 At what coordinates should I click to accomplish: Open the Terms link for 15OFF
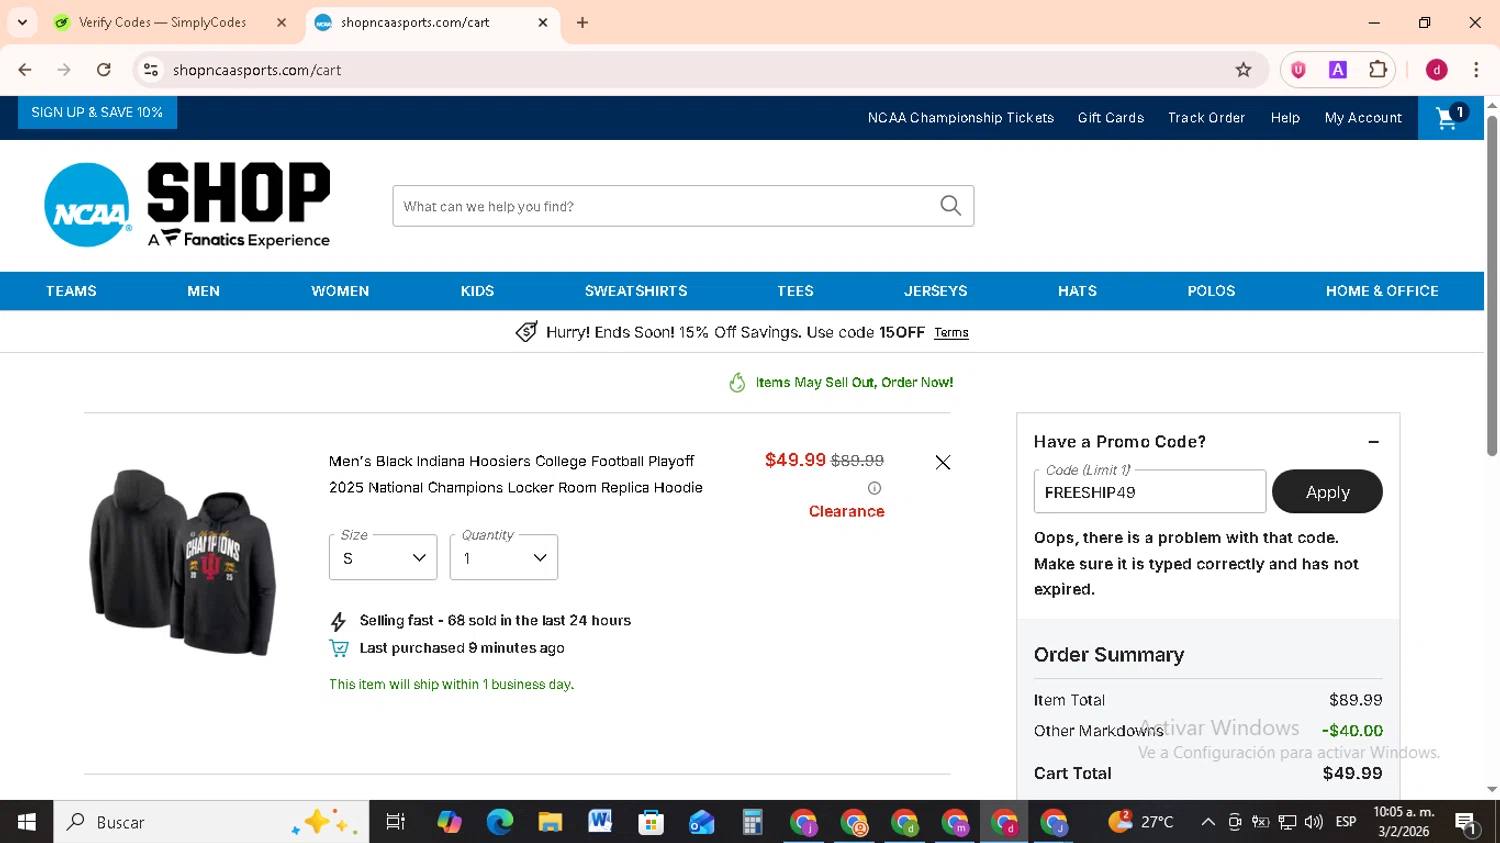[951, 333]
